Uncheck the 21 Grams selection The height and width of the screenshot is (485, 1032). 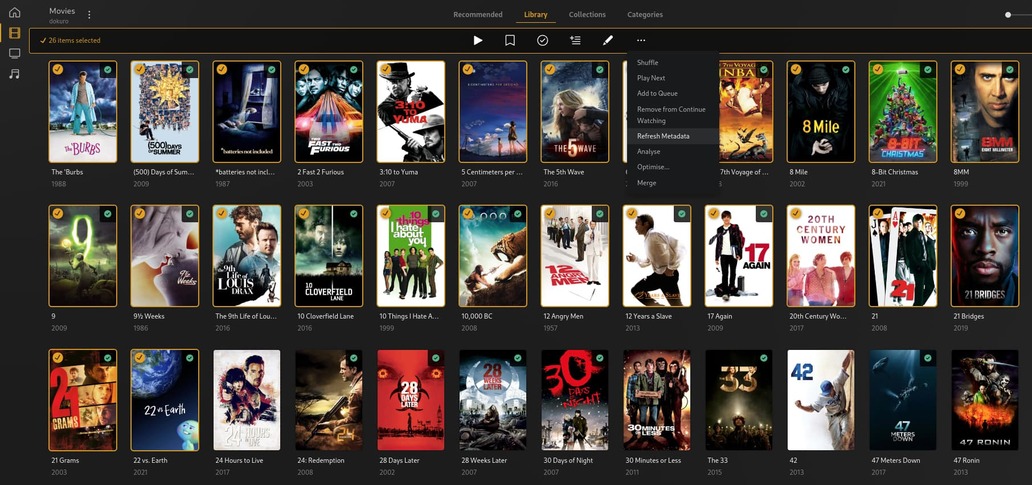(58, 357)
